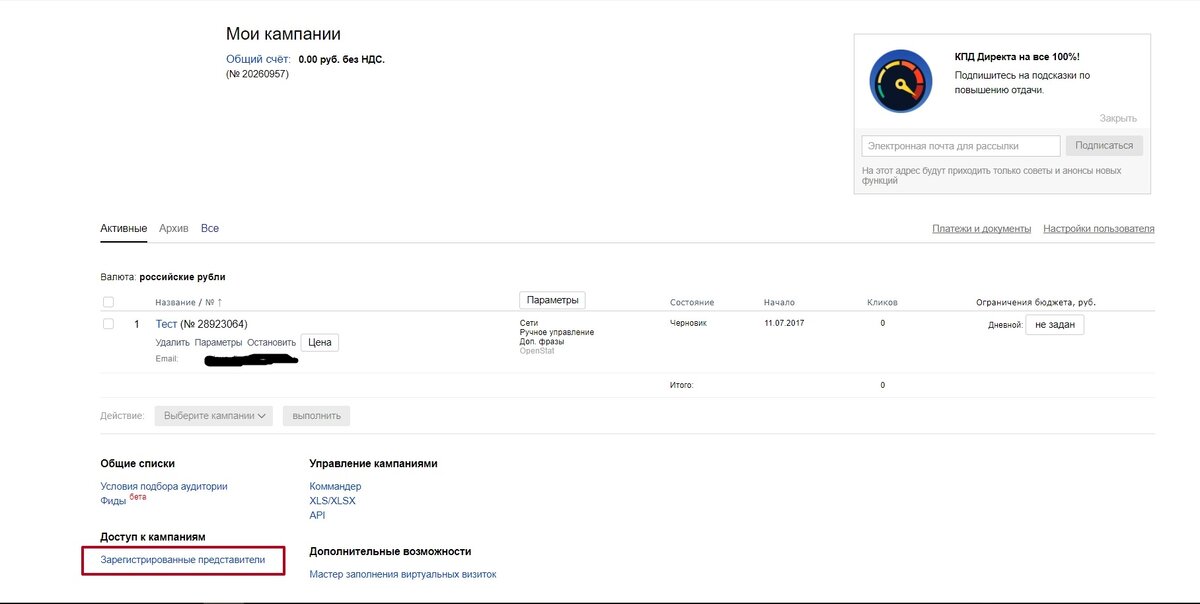Open the Выберите кампании dropdown
Image resolution: width=1200 pixels, height=604 pixels.
(213, 415)
